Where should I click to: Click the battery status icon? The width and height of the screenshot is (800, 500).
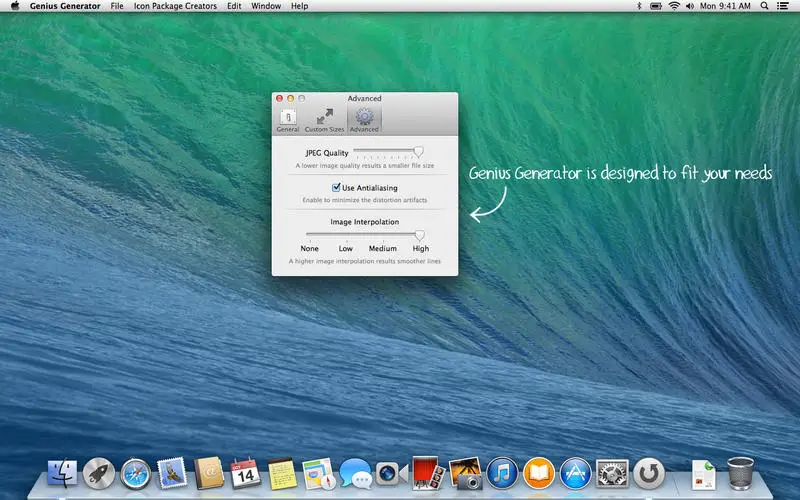pyautogui.click(x=656, y=6)
